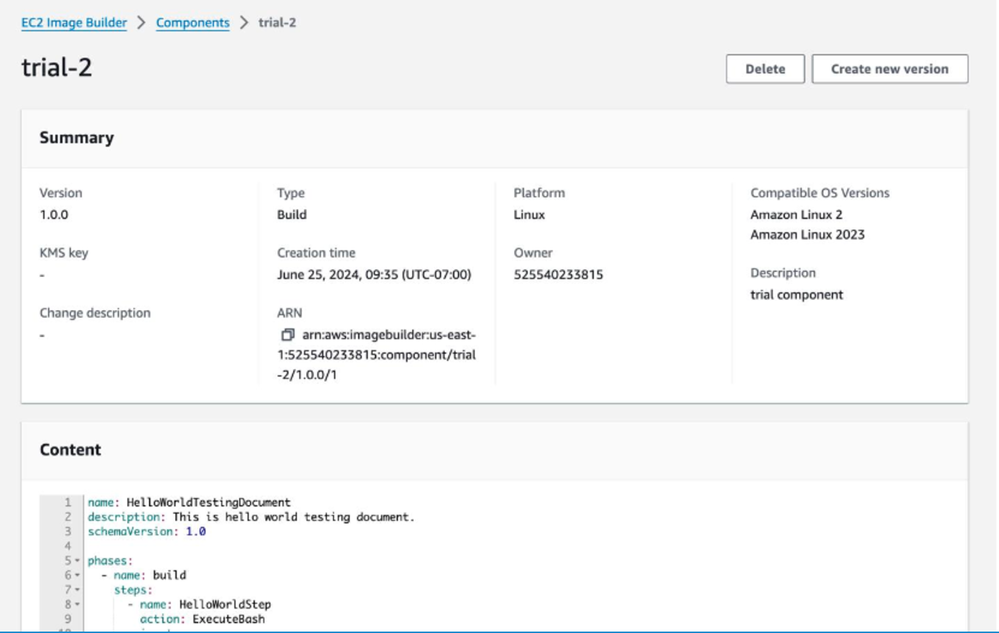This screenshot has width=999, height=633.
Task: Click the action: ExecuteBash code line
Action: click(x=202, y=619)
